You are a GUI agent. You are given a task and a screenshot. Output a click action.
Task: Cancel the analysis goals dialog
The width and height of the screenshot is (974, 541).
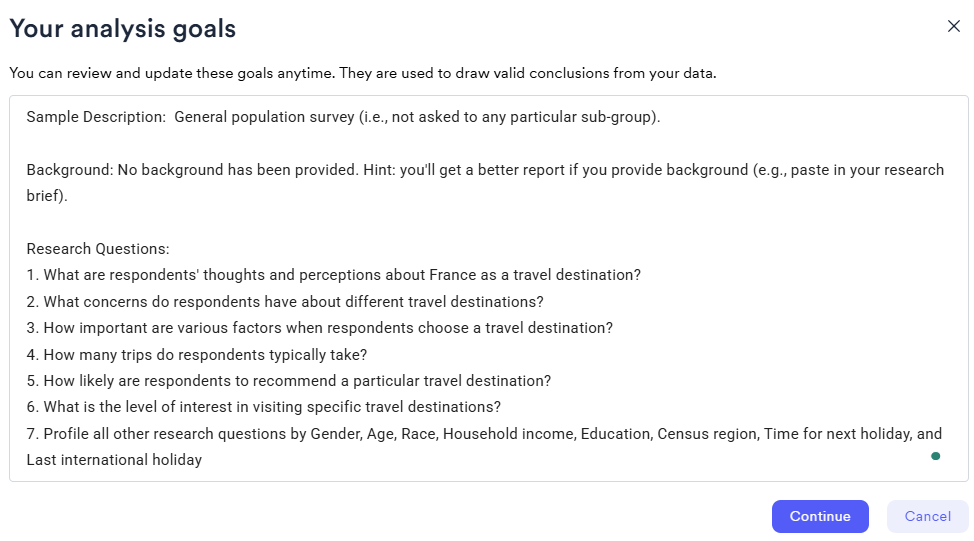click(927, 516)
